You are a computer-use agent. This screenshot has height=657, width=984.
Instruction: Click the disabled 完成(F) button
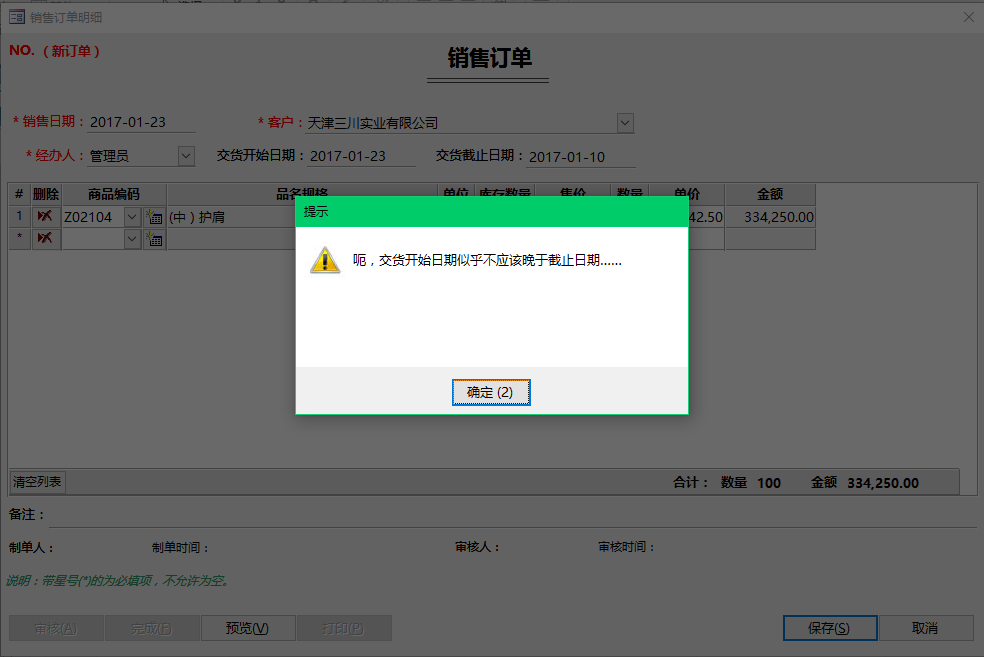coord(152,628)
